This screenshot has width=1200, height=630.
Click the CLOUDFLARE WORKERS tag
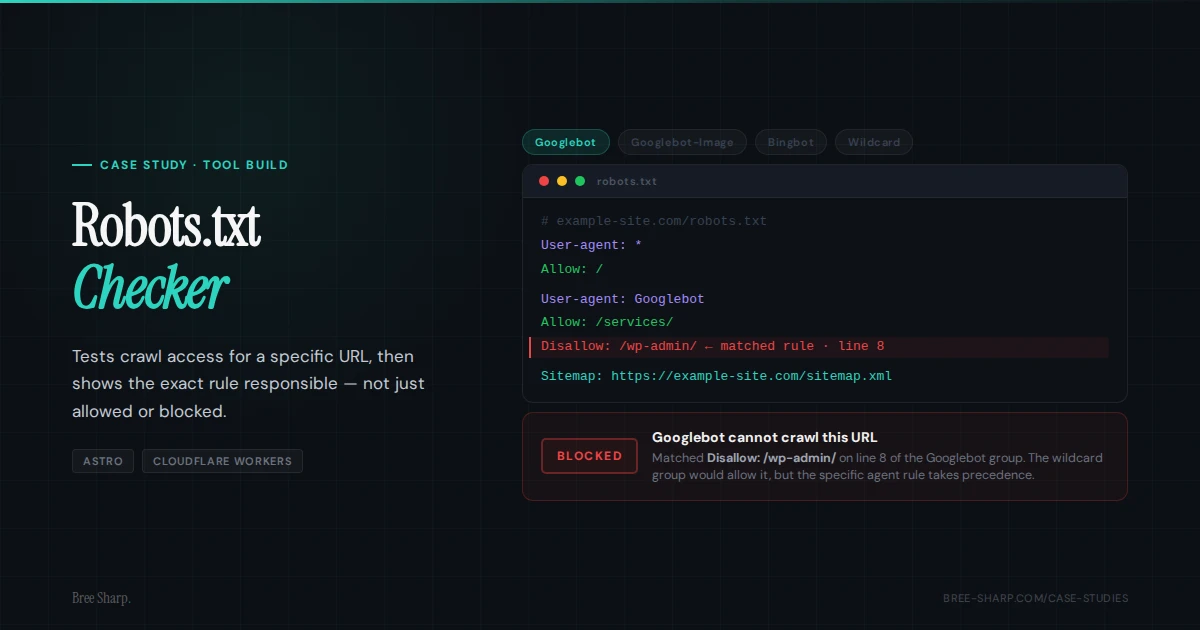222,461
